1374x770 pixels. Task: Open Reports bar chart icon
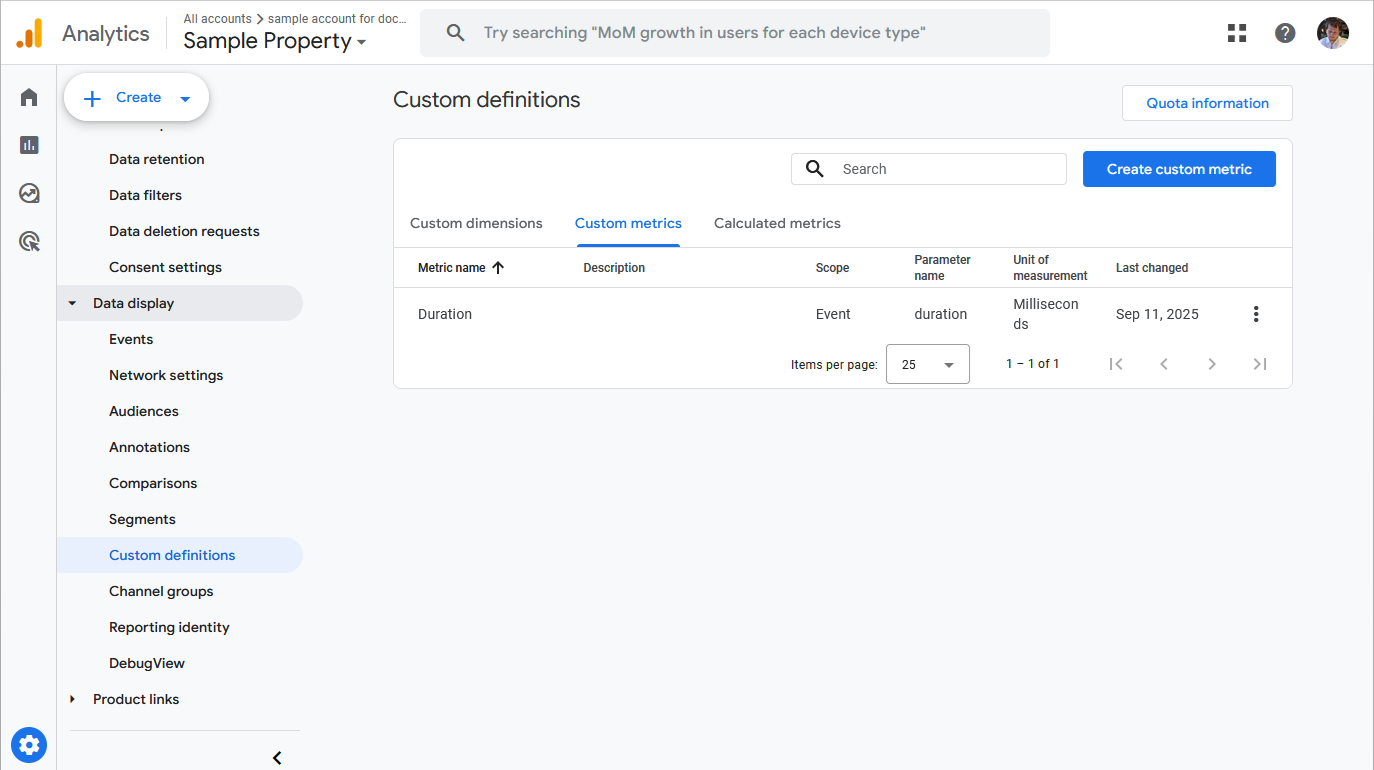tap(29, 145)
